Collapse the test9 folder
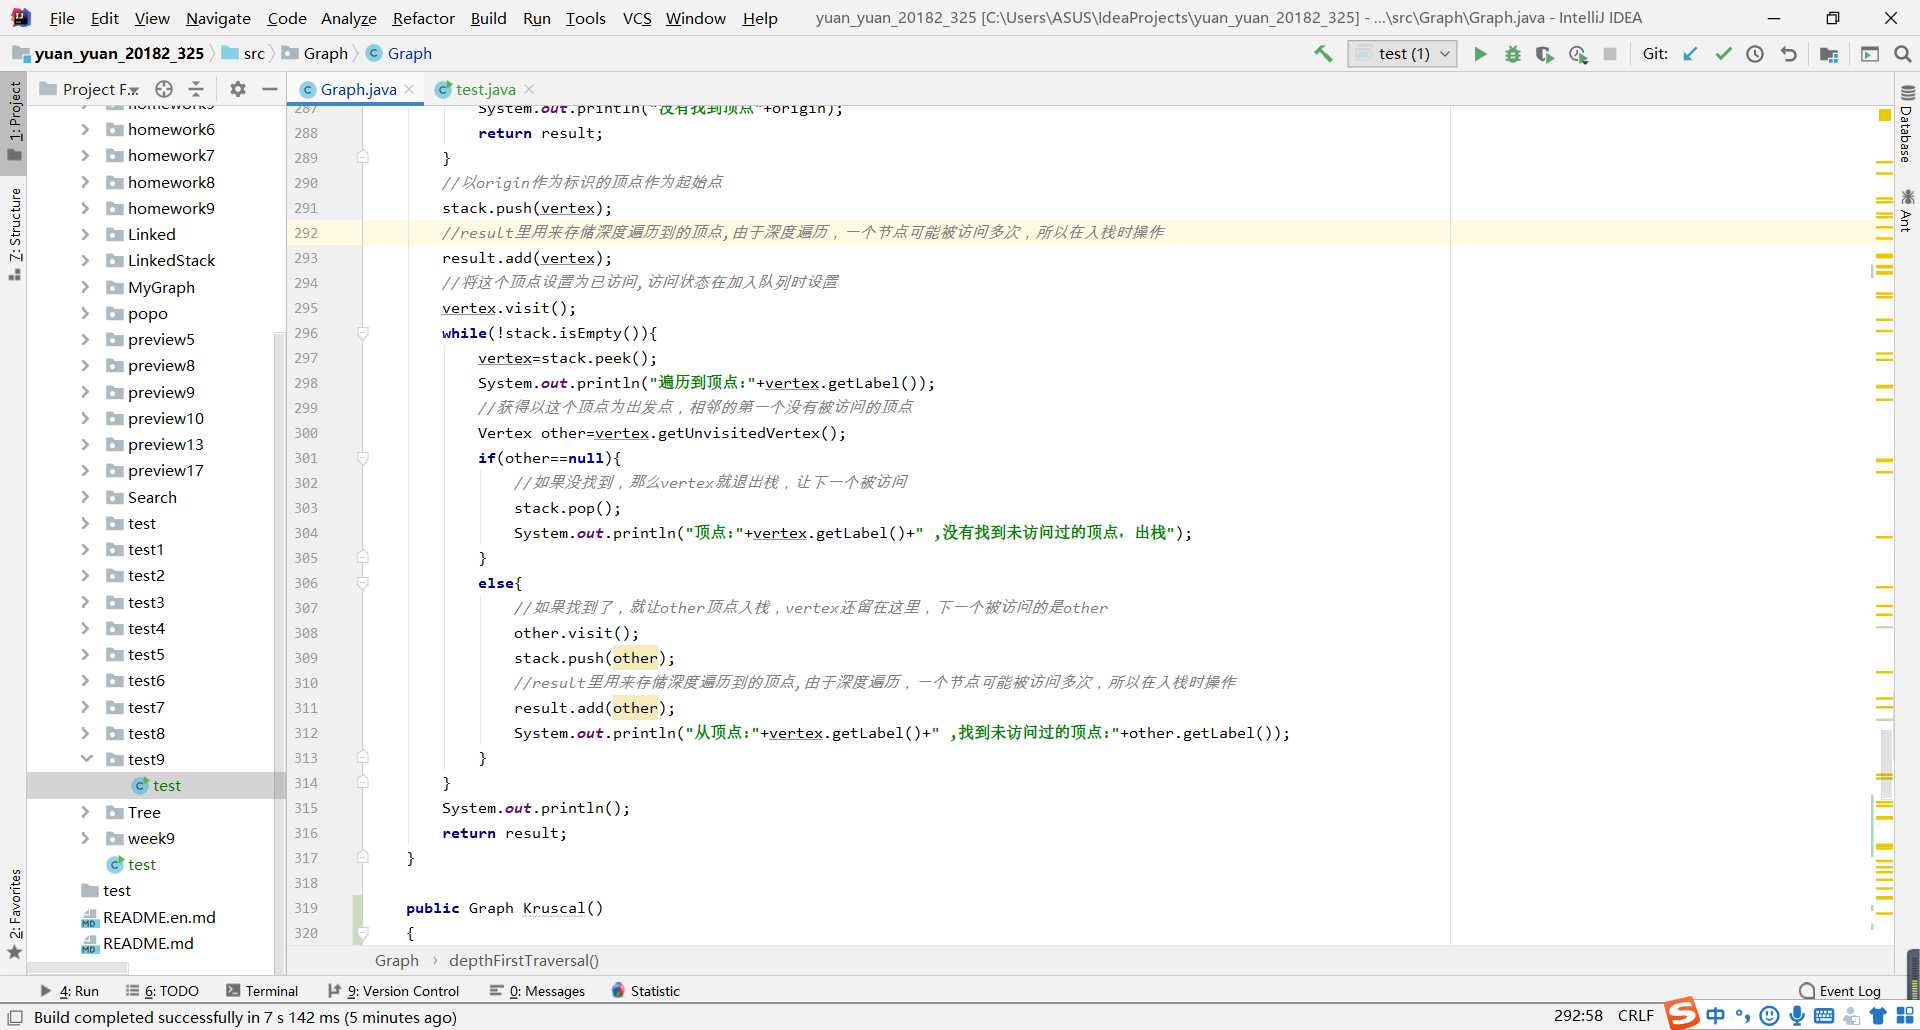Screen dimensions: 1920x1030 click(86, 759)
